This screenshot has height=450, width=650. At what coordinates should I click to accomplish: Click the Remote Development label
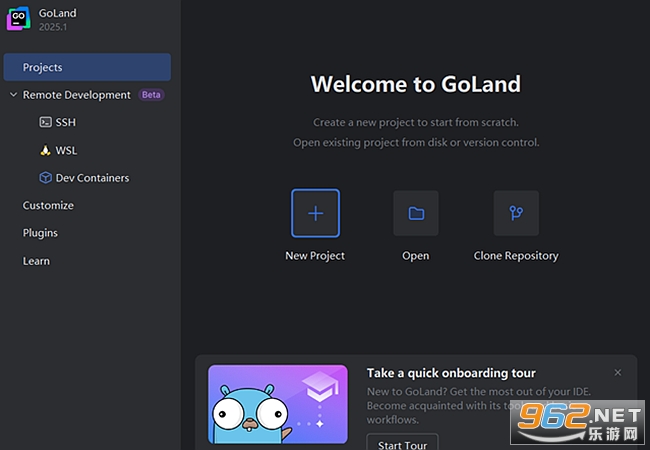pos(77,95)
